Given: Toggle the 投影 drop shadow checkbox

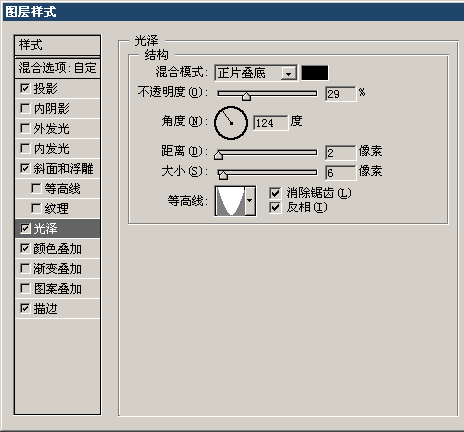Looking at the screenshot, I should point(25,88).
